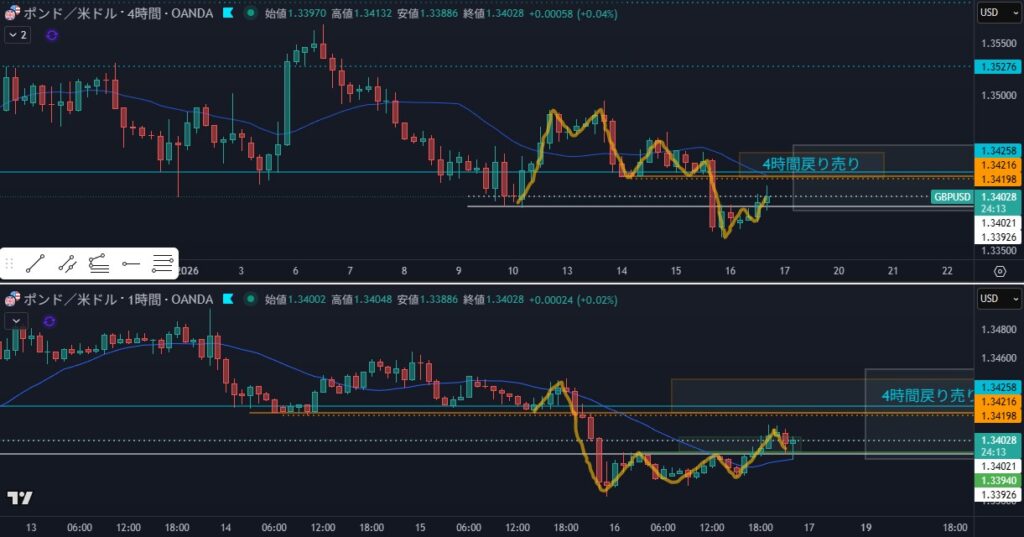This screenshot has height=537, width=1024.
Task: Click the GBPUSD price line label
Action: 952,197
